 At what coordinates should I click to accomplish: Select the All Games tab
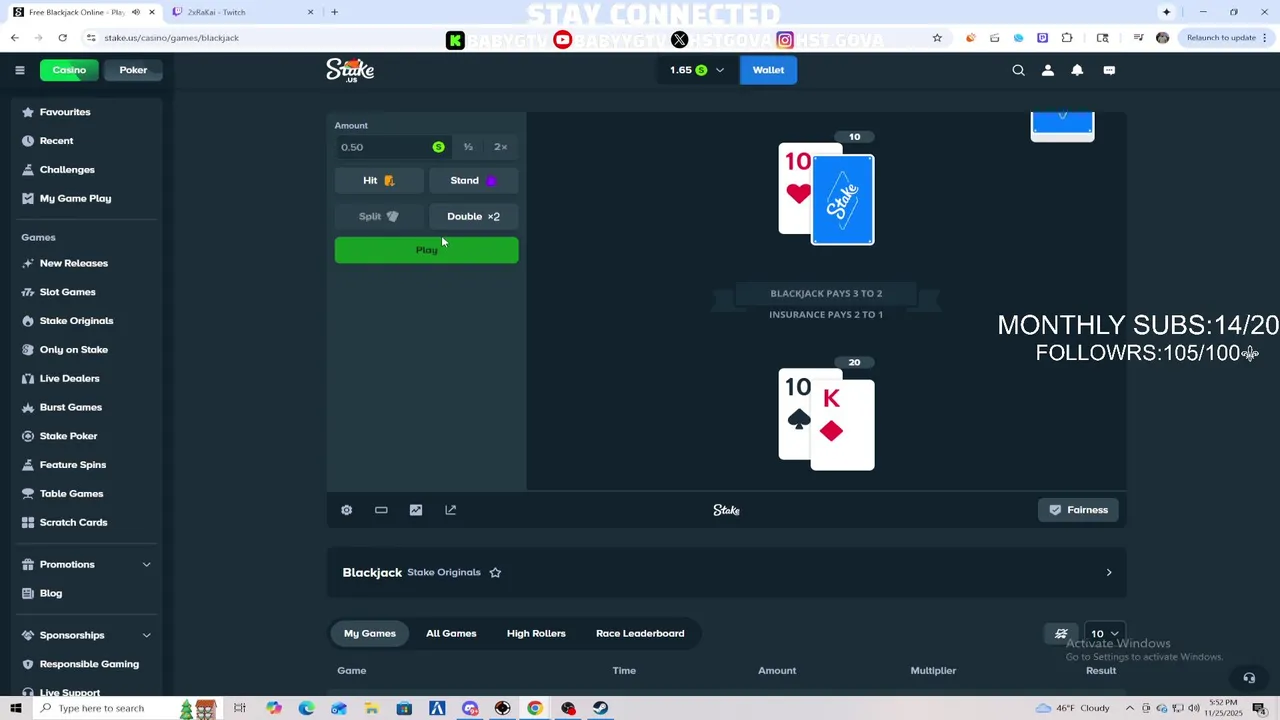[451, 633]
